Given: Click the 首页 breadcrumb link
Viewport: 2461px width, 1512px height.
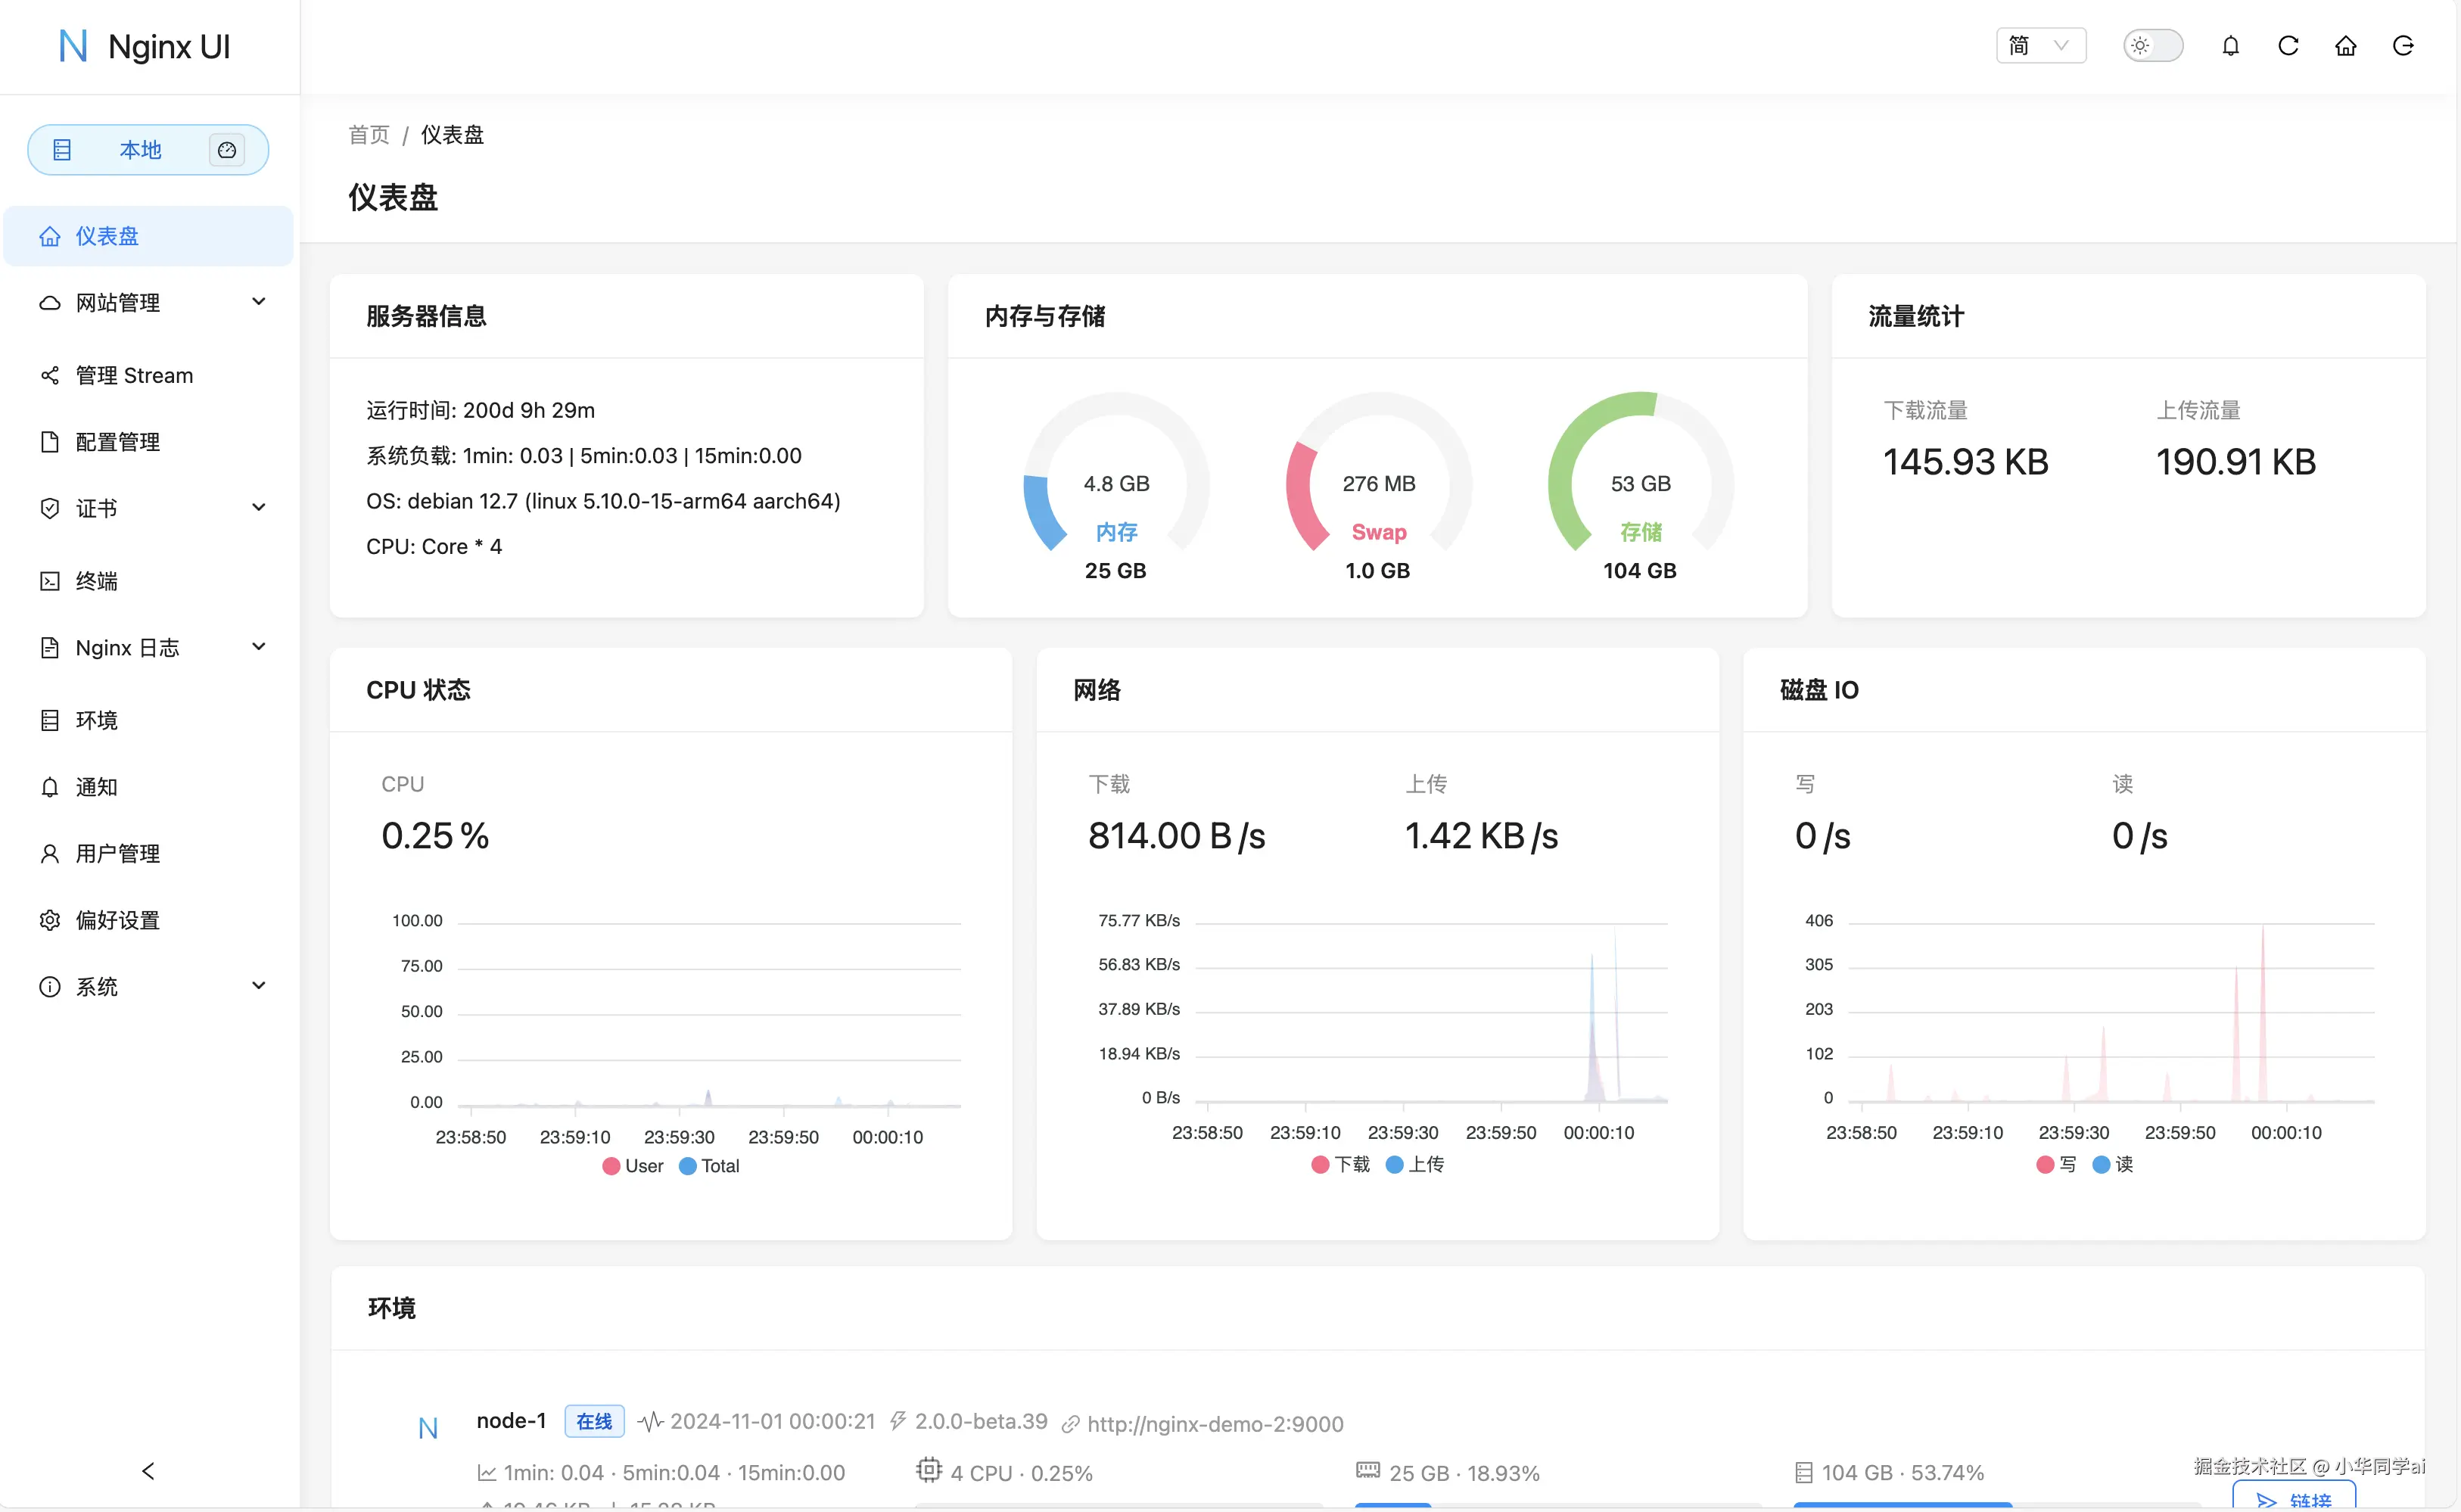Looking at the screenshot, I should coord(368,135).
